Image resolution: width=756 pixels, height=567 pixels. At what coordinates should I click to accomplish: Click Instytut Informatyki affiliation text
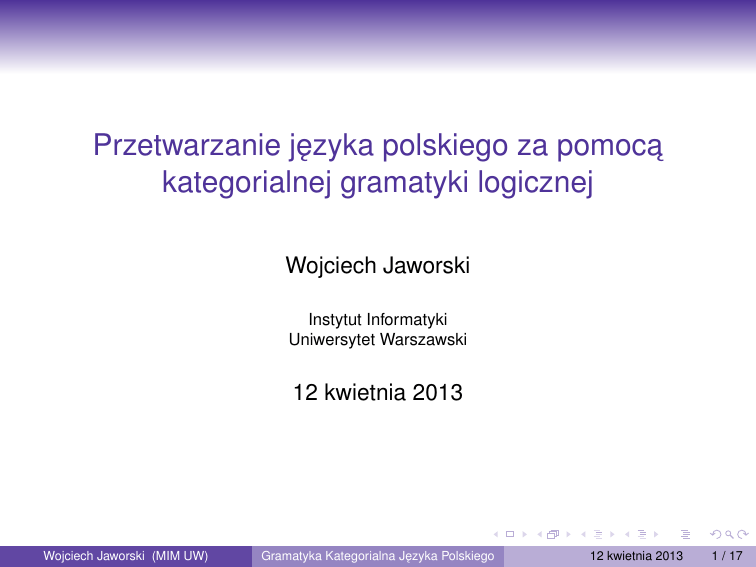[x=377, y=319]
